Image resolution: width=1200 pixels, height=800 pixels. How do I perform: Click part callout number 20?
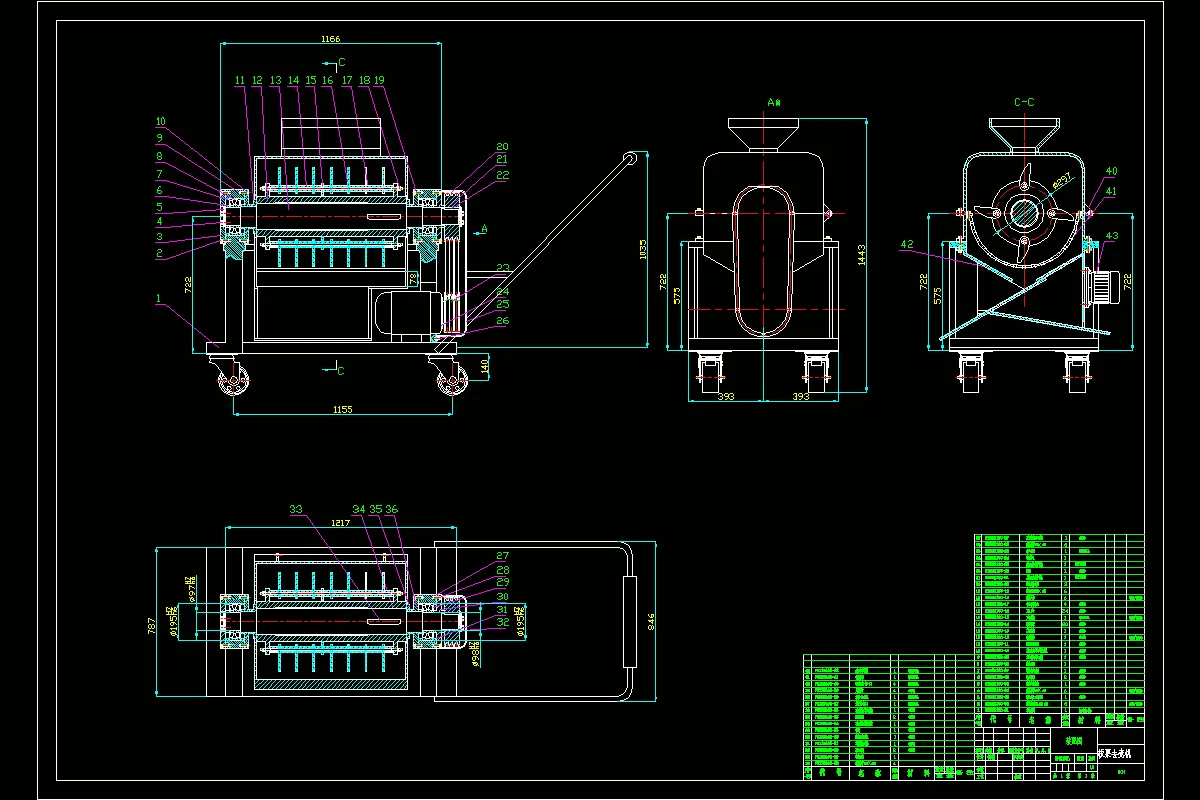[502, 147]
